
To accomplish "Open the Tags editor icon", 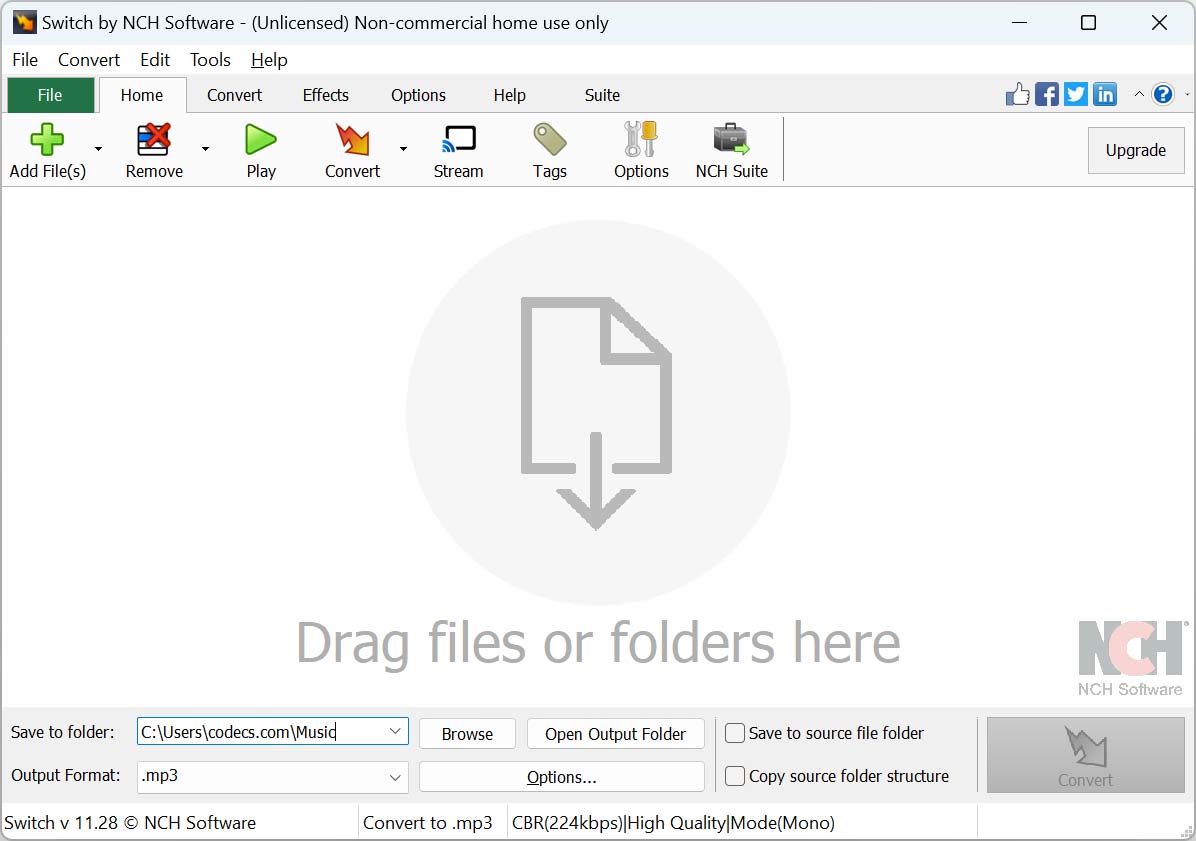I will pos(549,140).
